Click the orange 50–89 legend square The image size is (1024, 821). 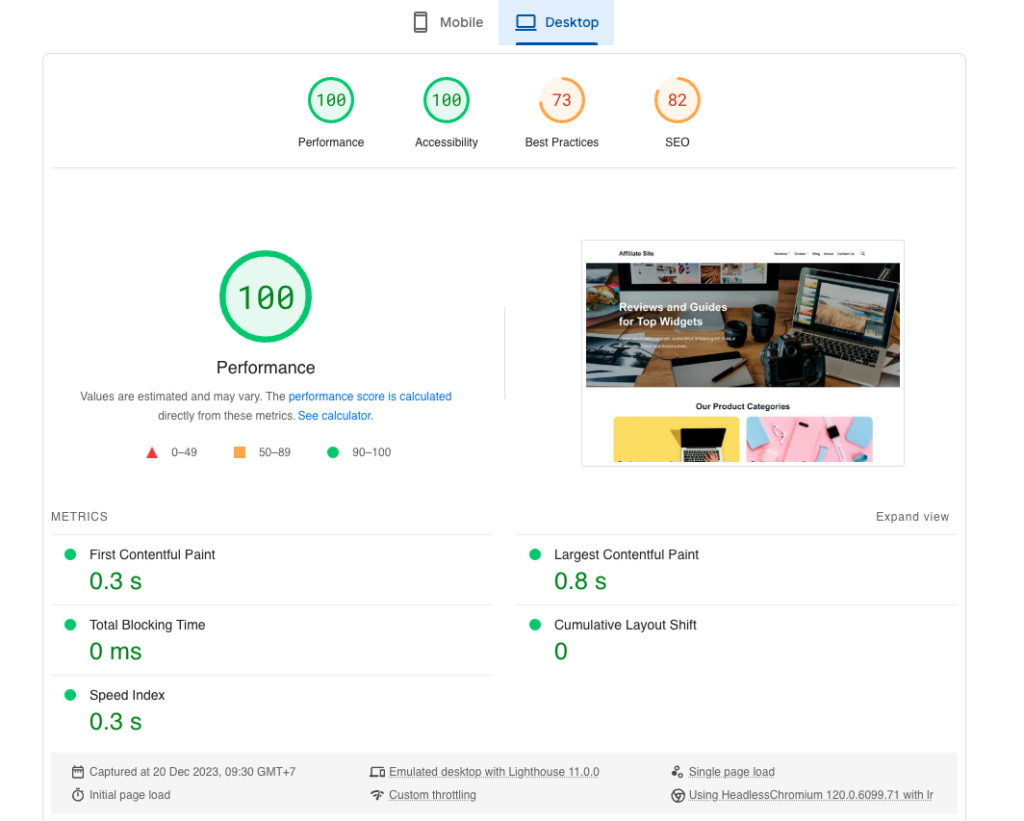click(239, 452)
